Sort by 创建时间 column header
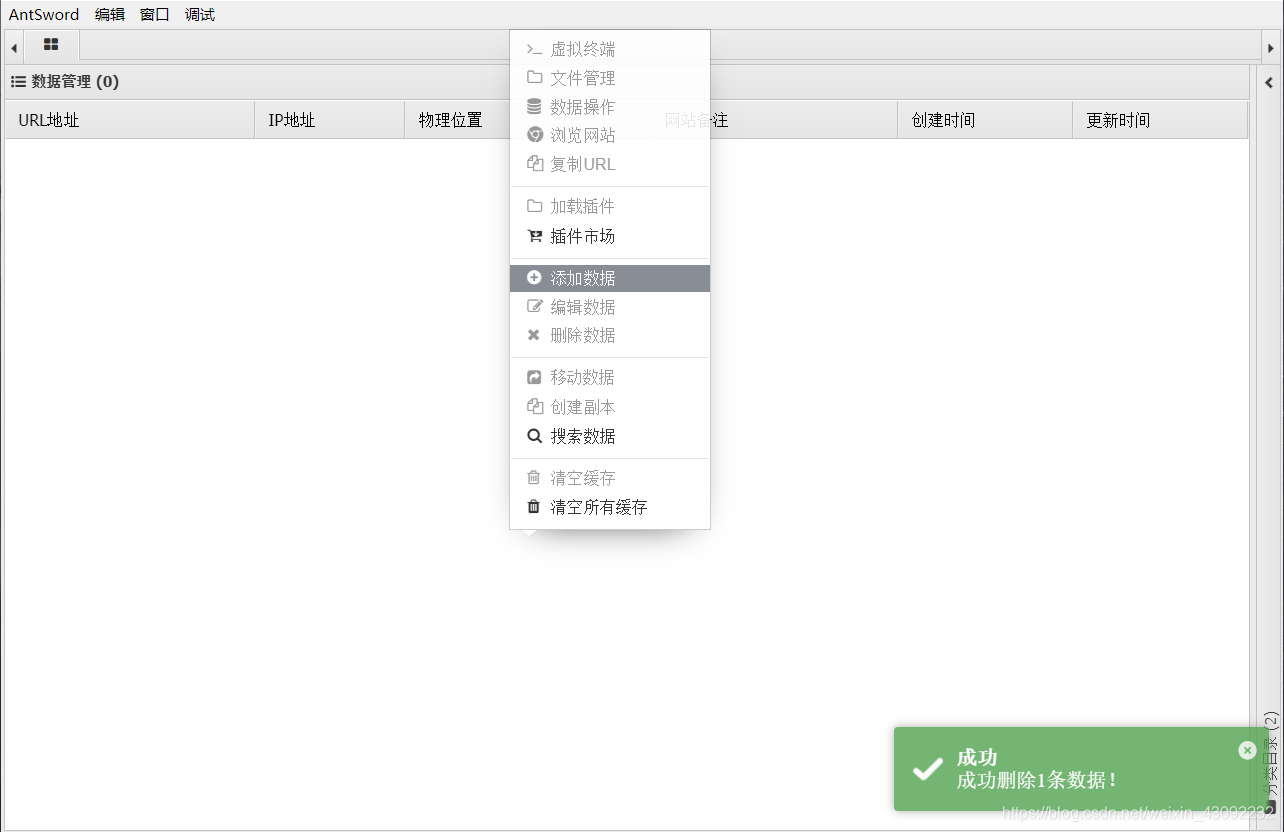 985,120
